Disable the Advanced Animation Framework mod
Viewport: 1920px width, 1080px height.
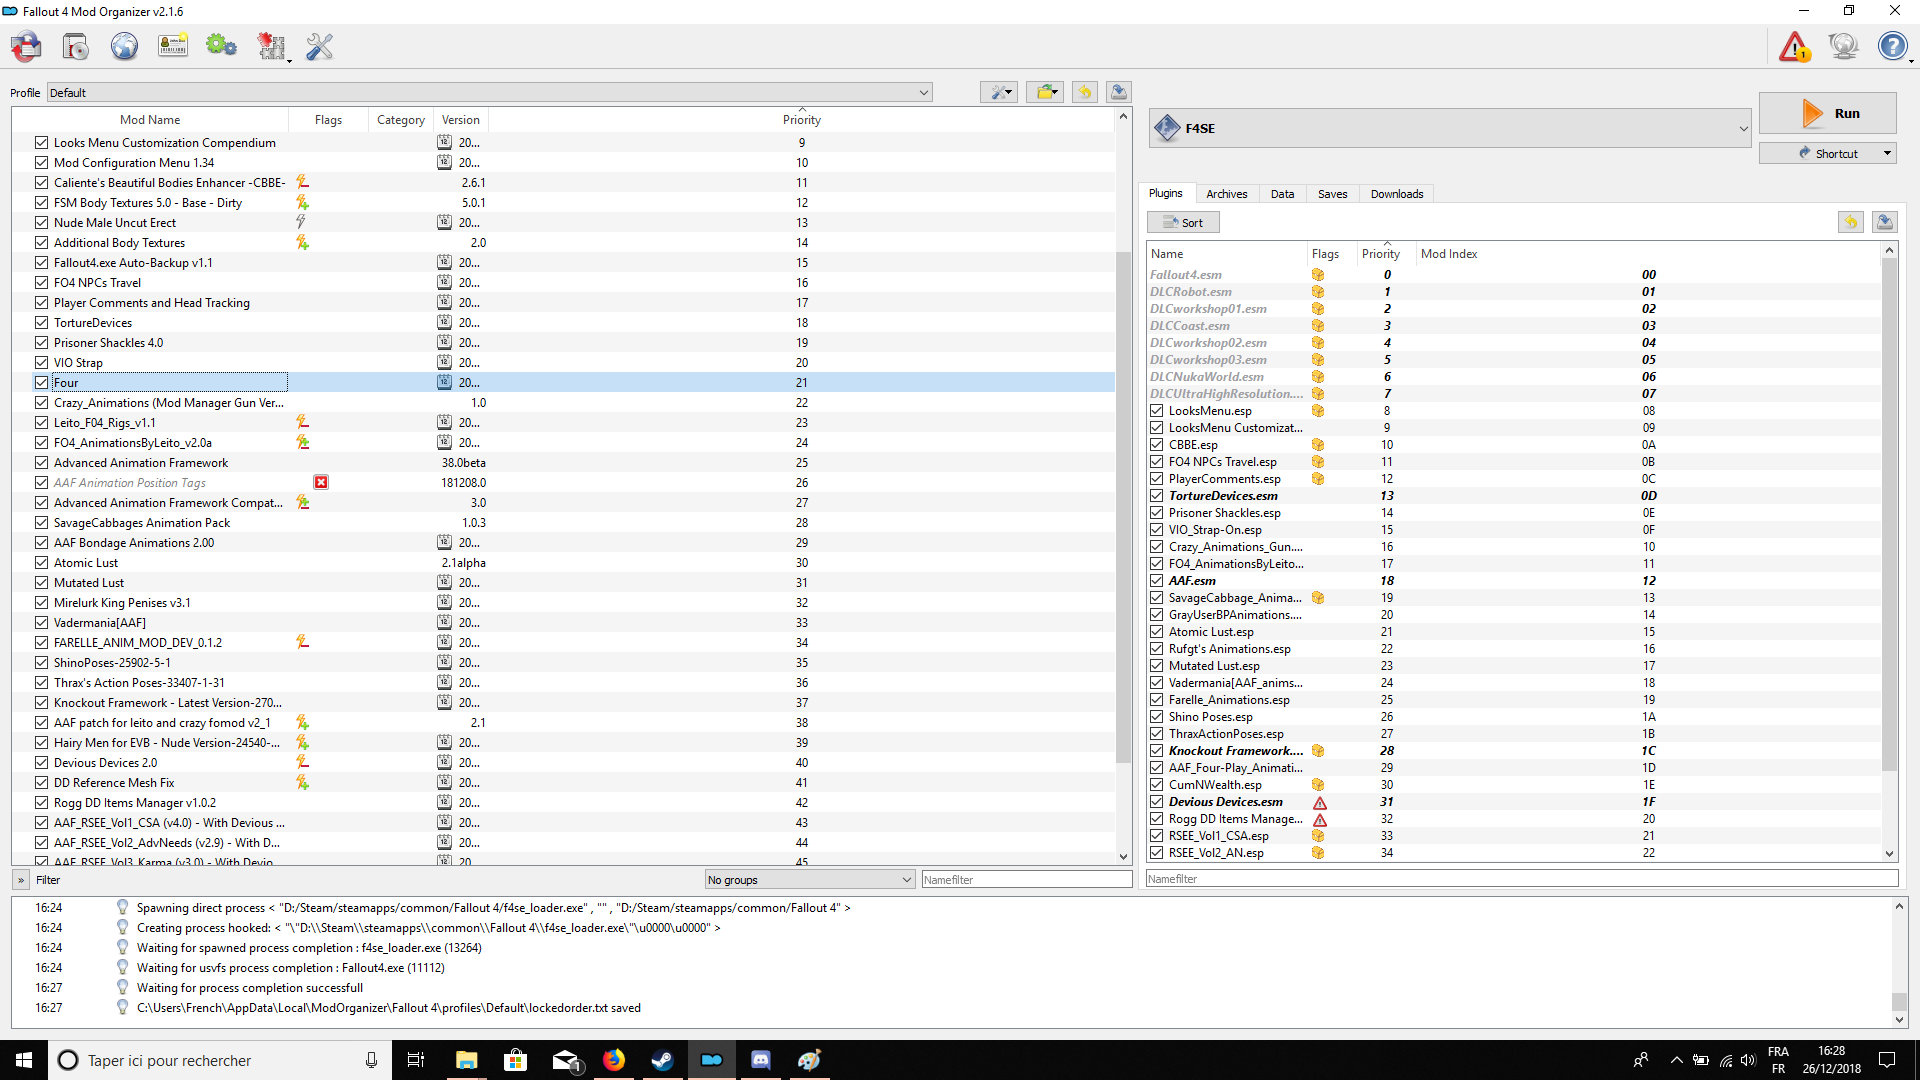click(x=41, y=463)
